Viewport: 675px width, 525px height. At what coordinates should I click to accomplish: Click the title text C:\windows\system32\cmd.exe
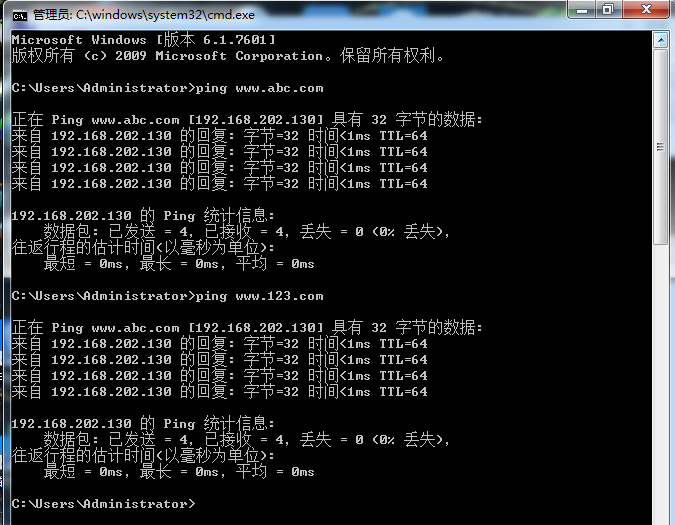165,15
